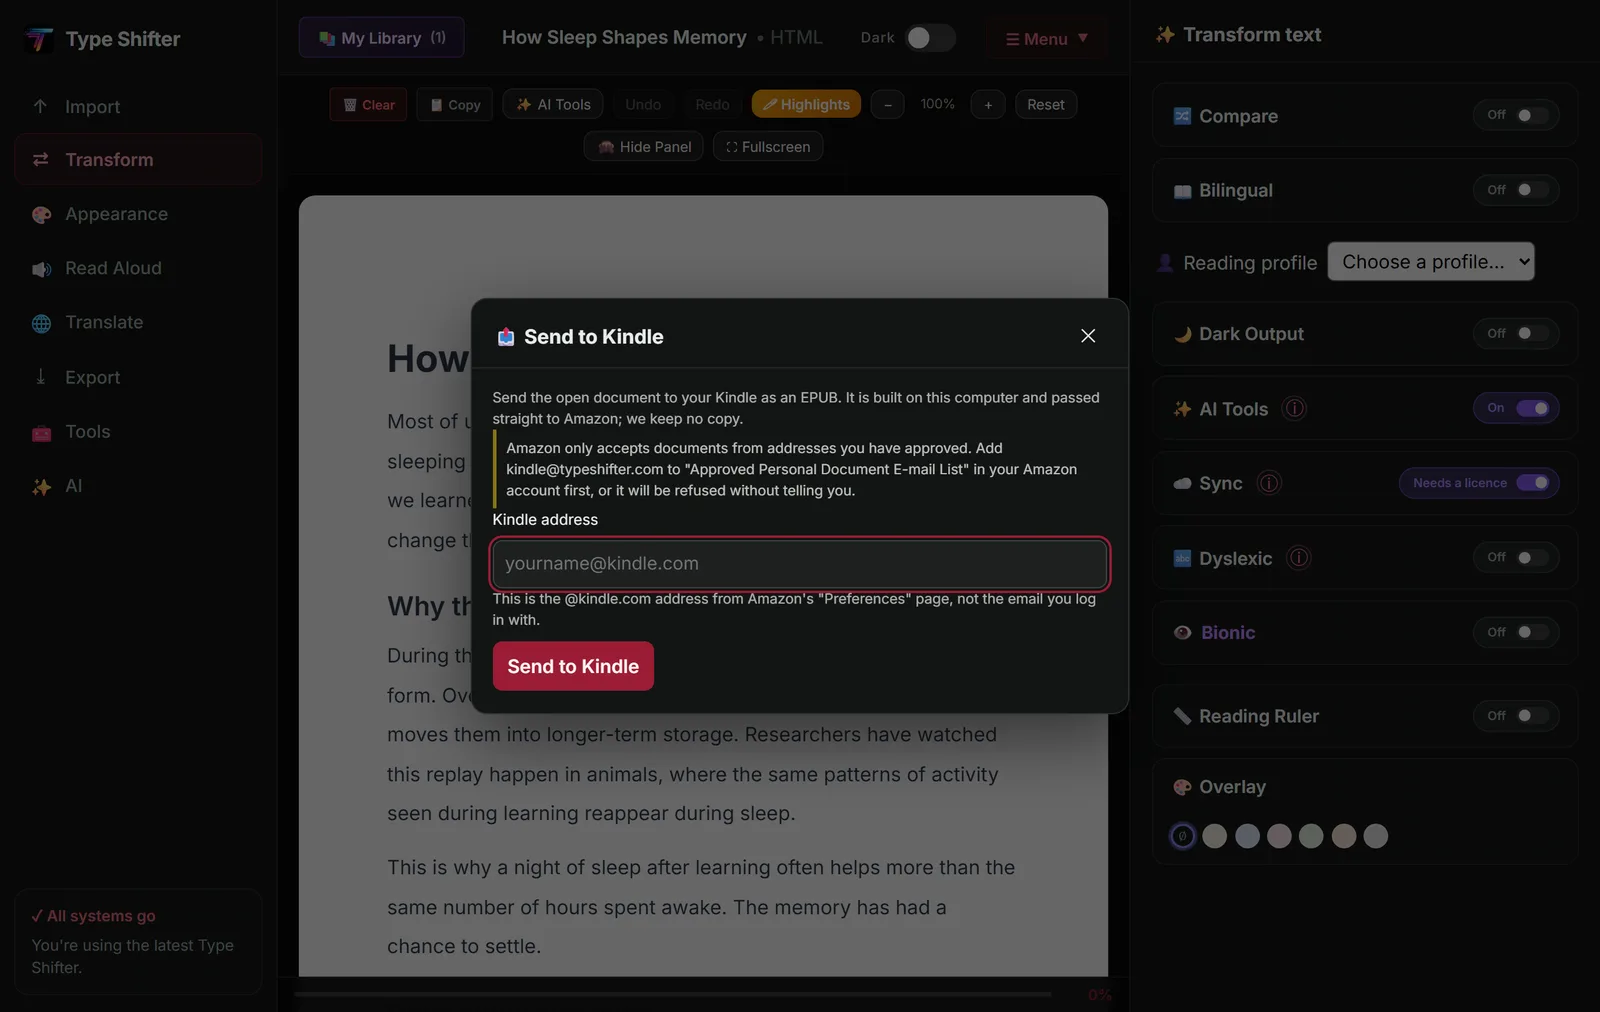Viewport: 1600px width, 1012px height.
Task: Click the Dark Output moon icon
Action: (1182, 334)
